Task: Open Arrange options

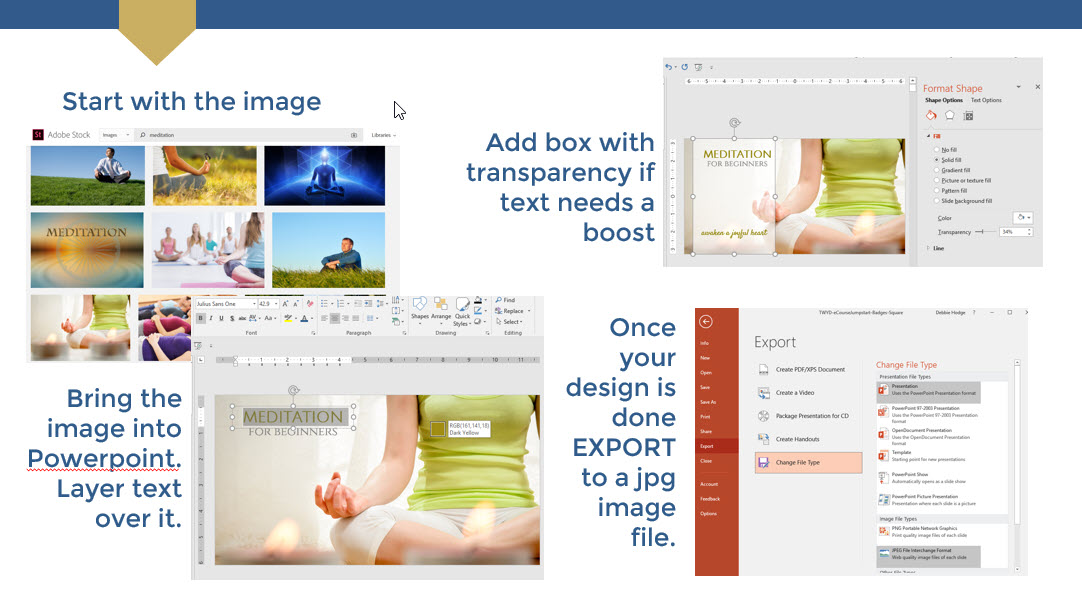Action: click(441, 311)
